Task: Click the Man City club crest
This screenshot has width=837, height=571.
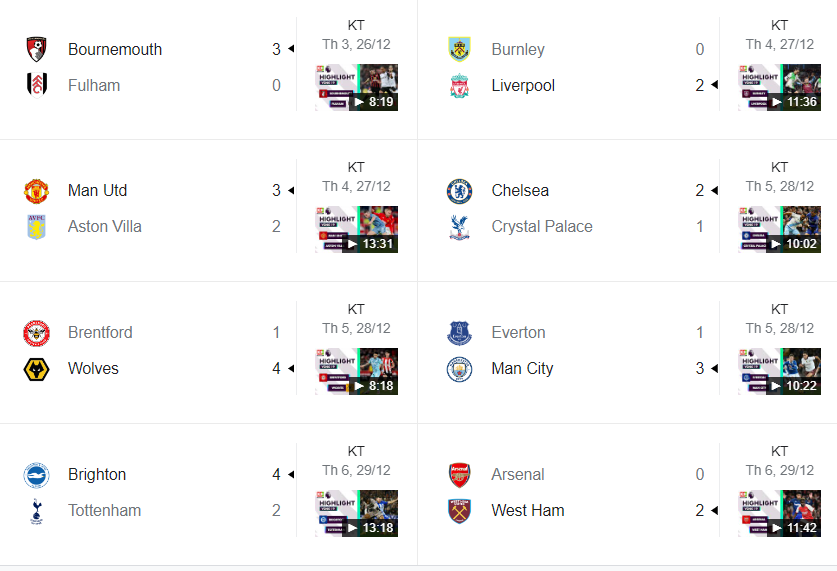Action: pos(460,369)
